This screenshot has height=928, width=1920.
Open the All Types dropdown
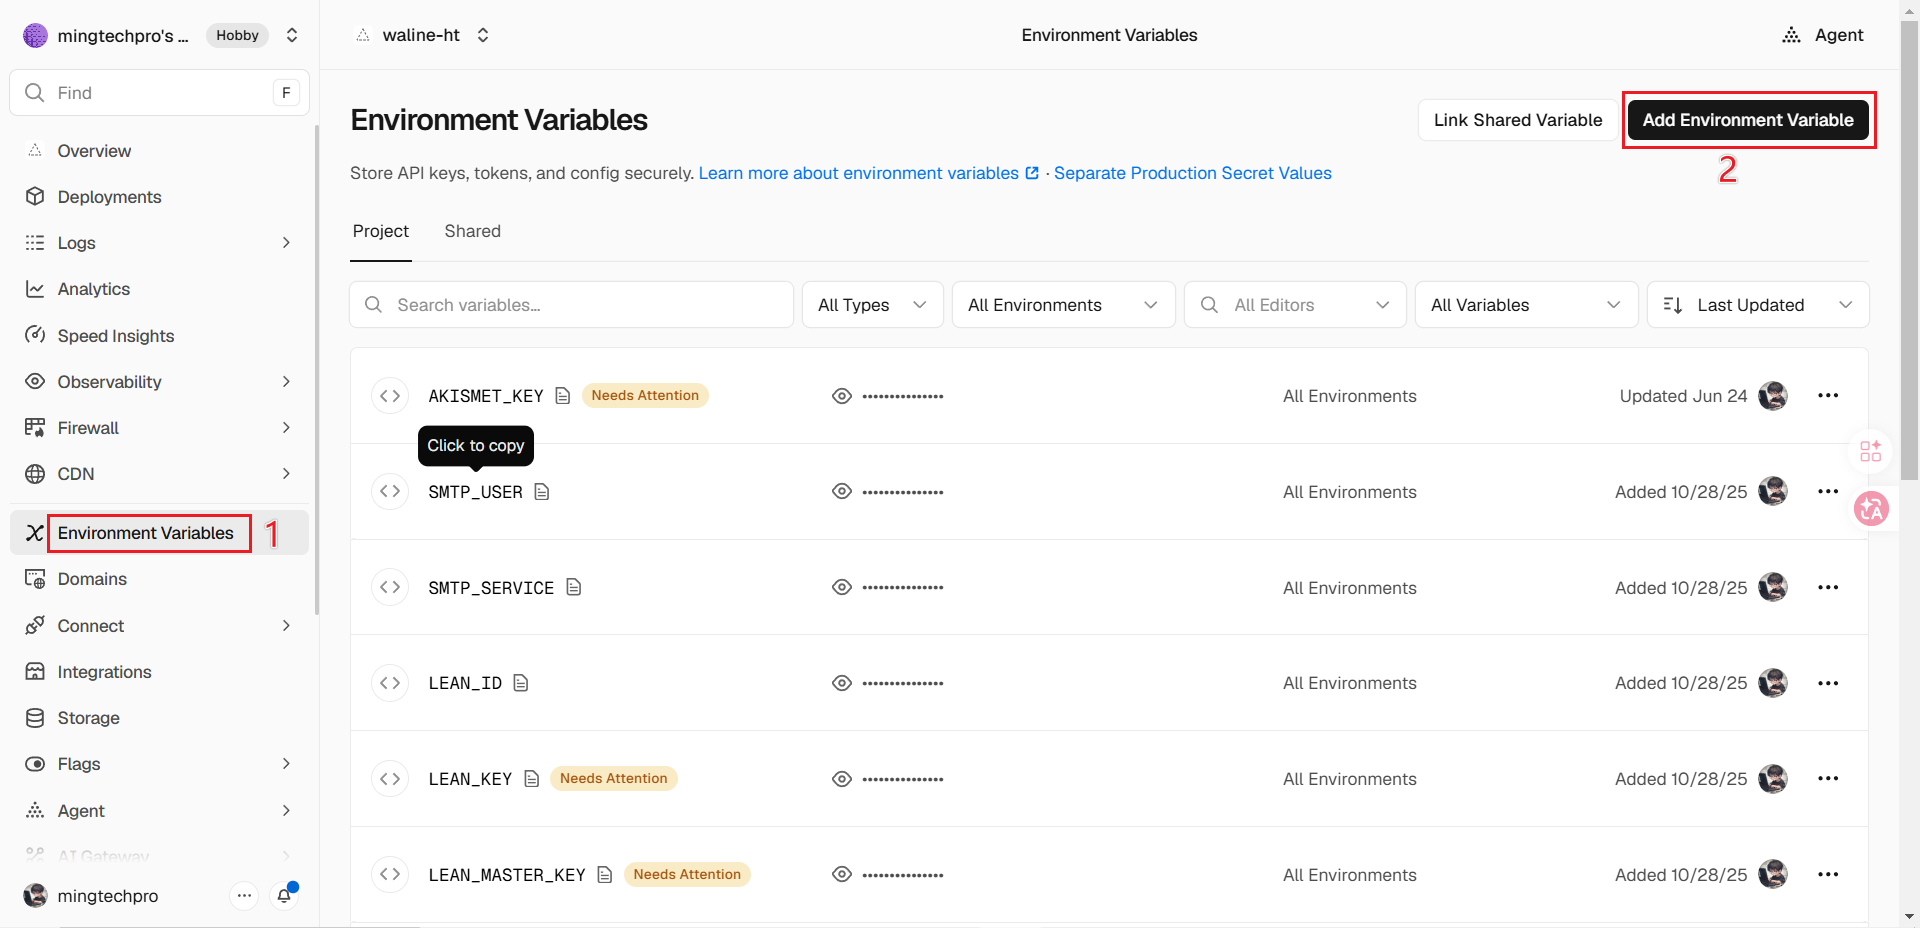(873, 305)
